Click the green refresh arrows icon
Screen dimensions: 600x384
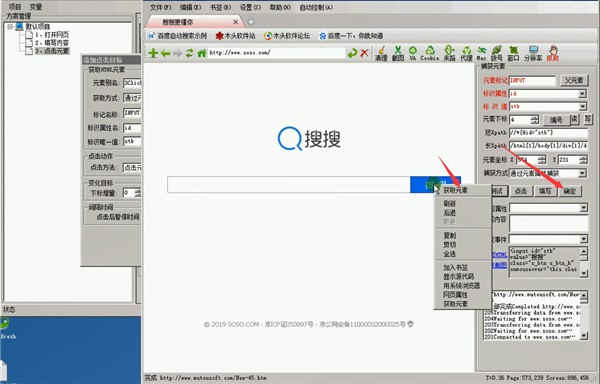click(x=189, y=53)
